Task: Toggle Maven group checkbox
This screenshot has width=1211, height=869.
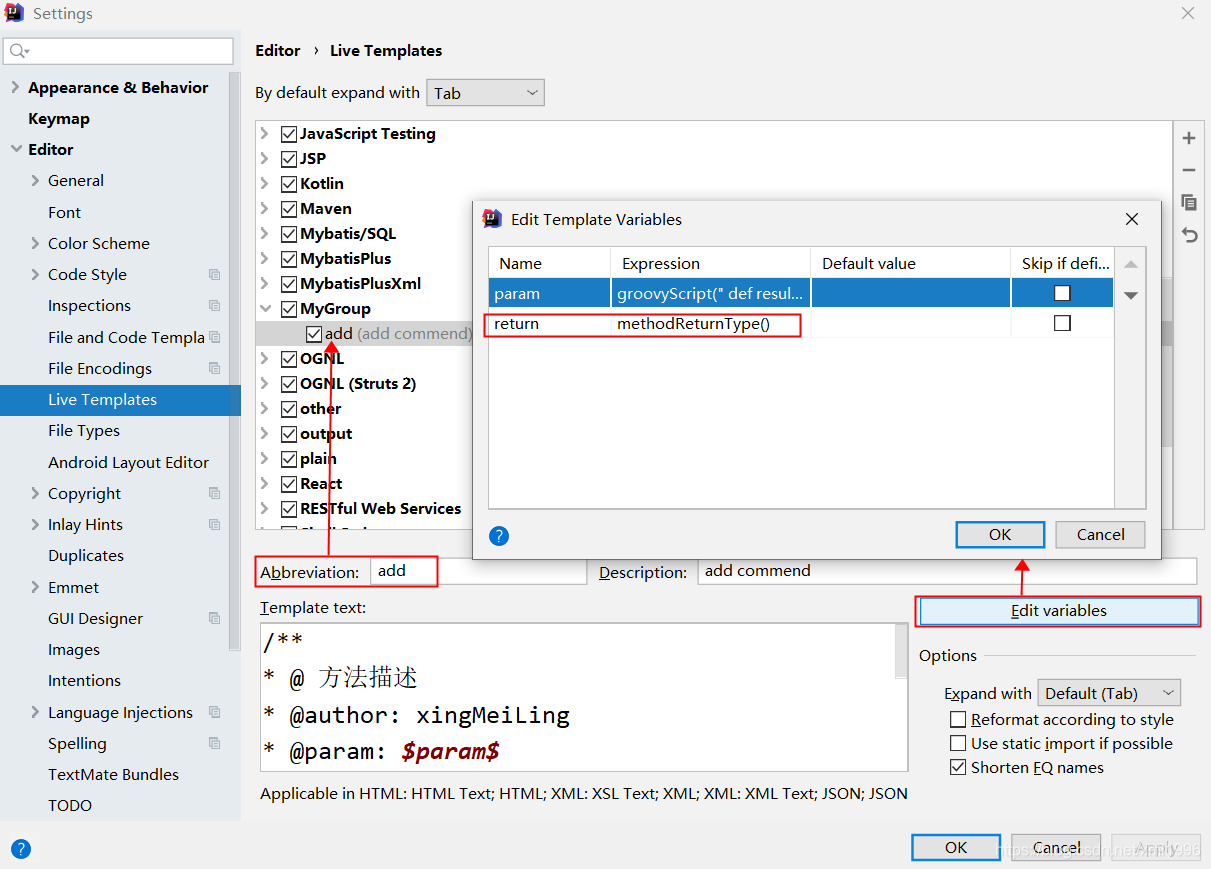Action: point(289,209)
